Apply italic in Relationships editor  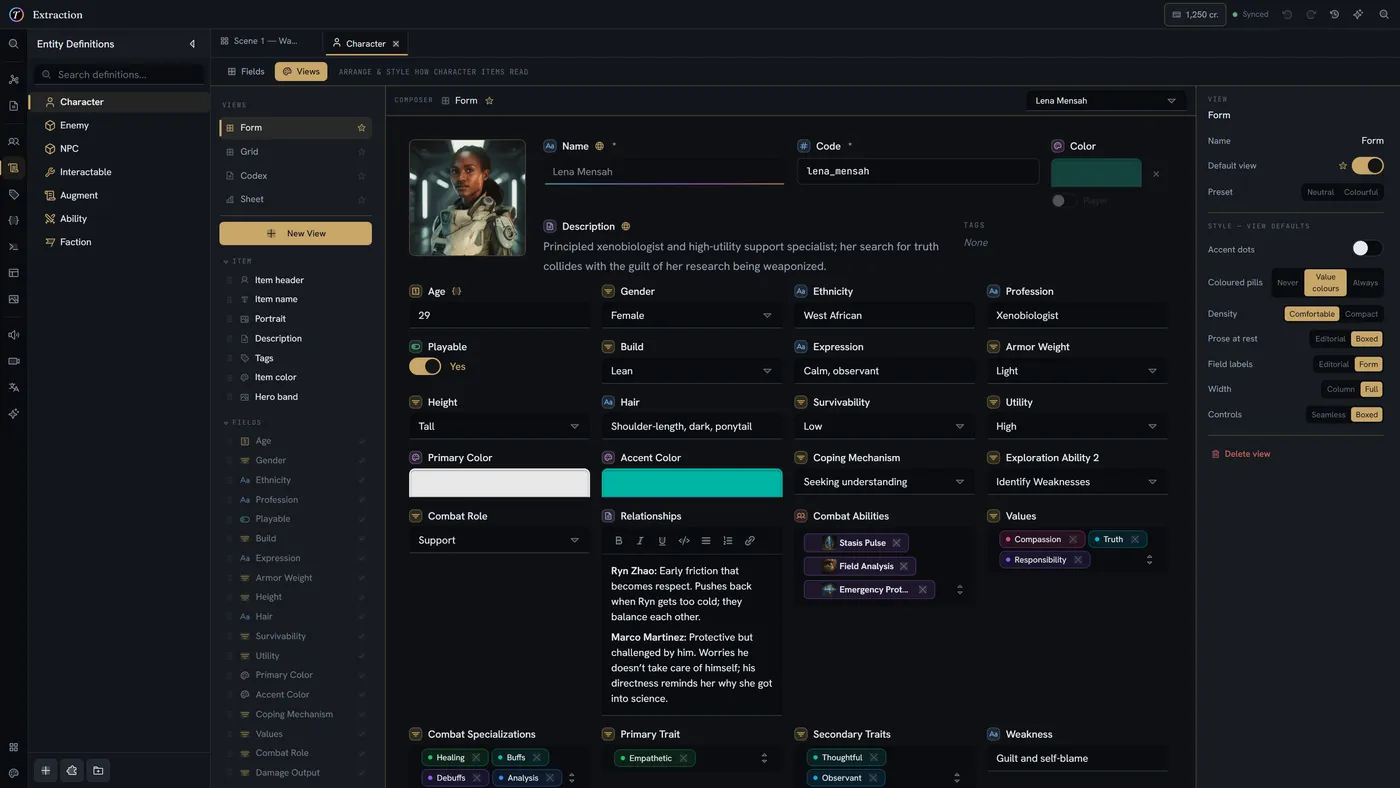pyautogui.click(x=640, y=541)
